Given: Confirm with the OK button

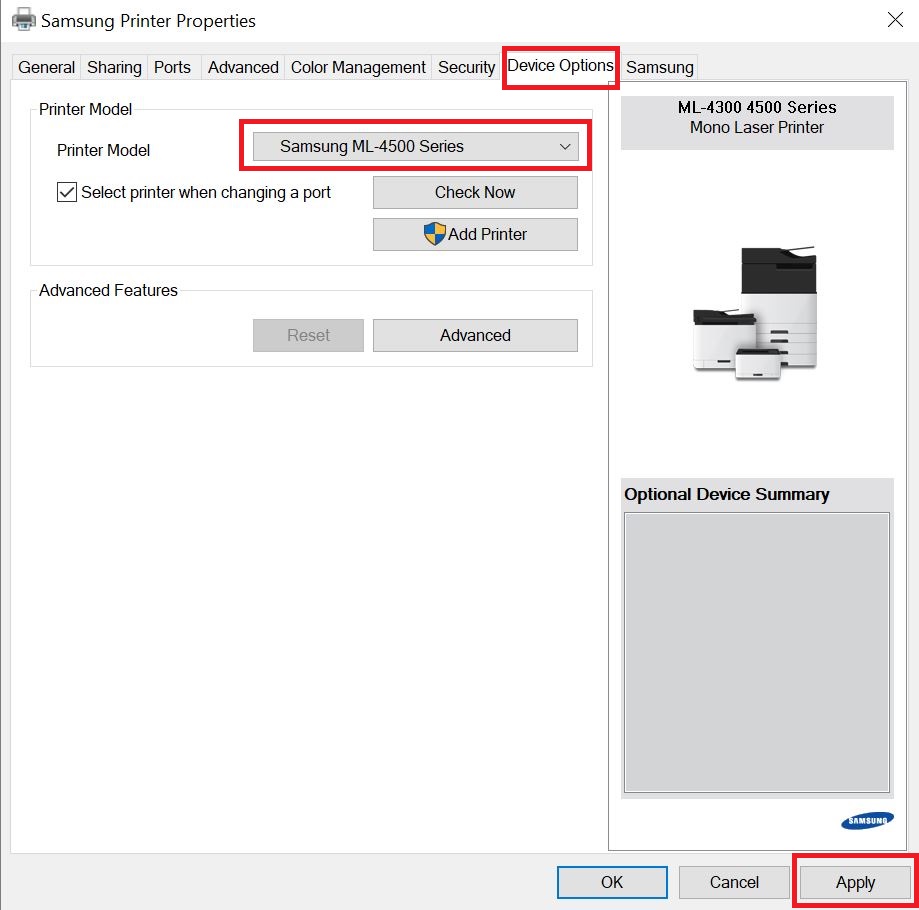Looking at the screenshot, I should tap(612, 882).
